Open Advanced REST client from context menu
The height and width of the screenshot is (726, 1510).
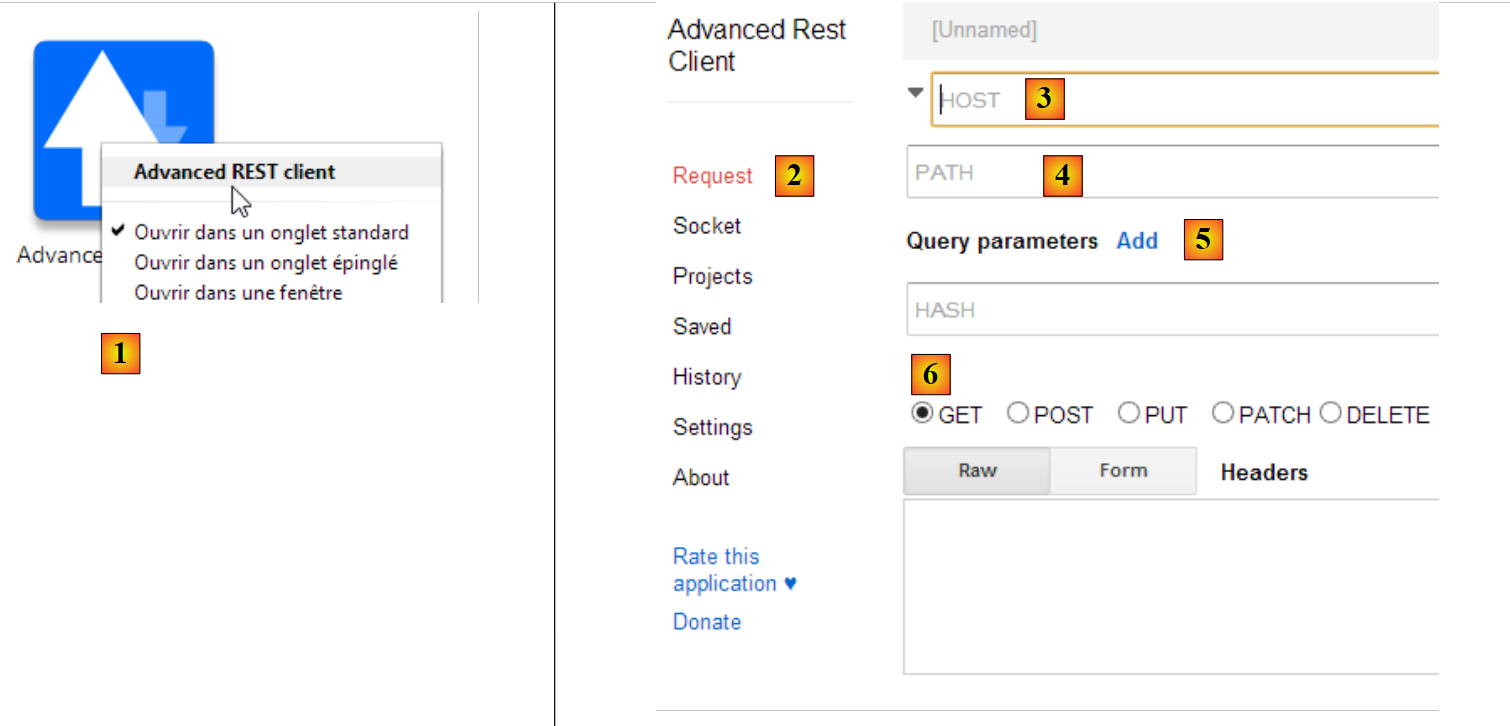235,172
